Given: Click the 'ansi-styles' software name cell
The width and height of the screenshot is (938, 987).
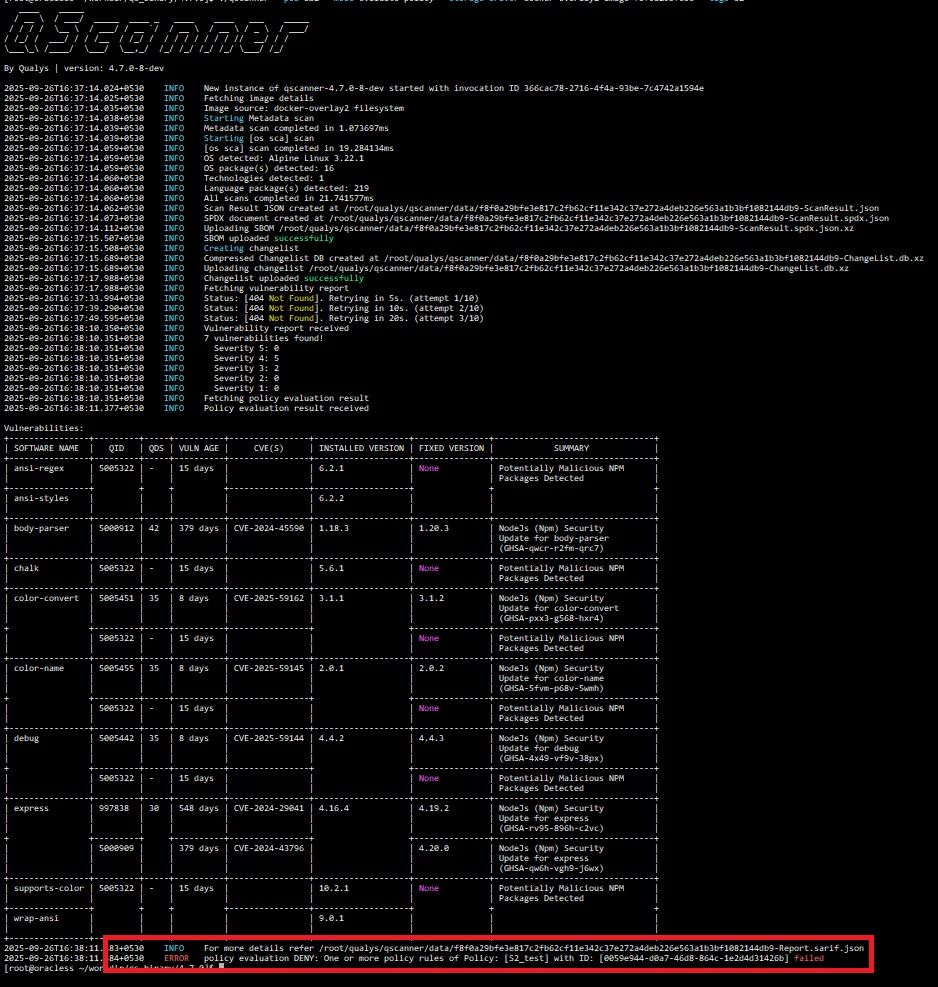Looking at the screenshot, I should coord(42,499).
